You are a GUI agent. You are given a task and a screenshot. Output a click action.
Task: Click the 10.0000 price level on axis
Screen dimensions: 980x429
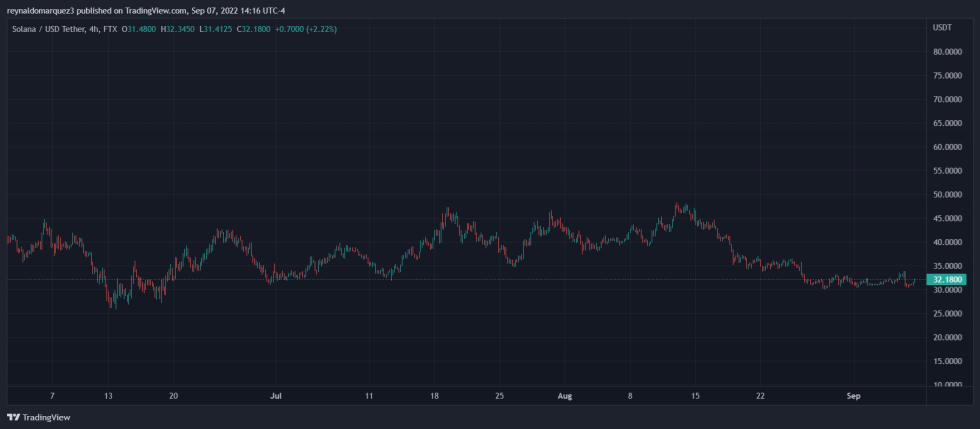(946, 384)
